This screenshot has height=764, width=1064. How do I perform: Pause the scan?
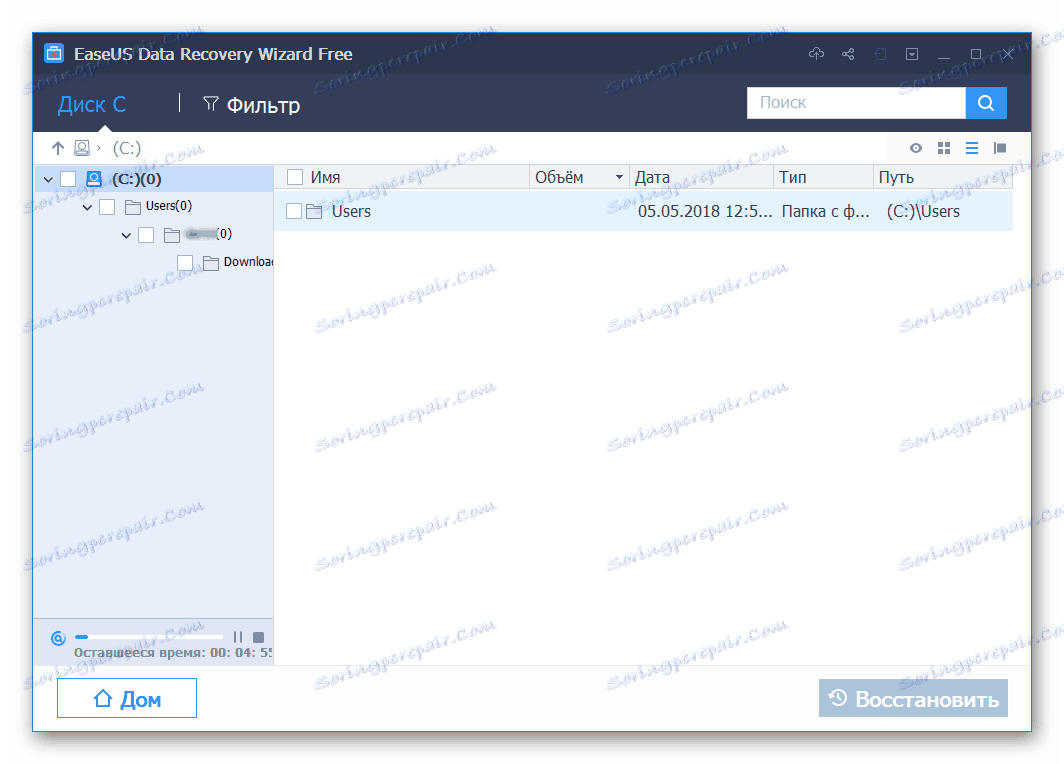pos(238,637)
